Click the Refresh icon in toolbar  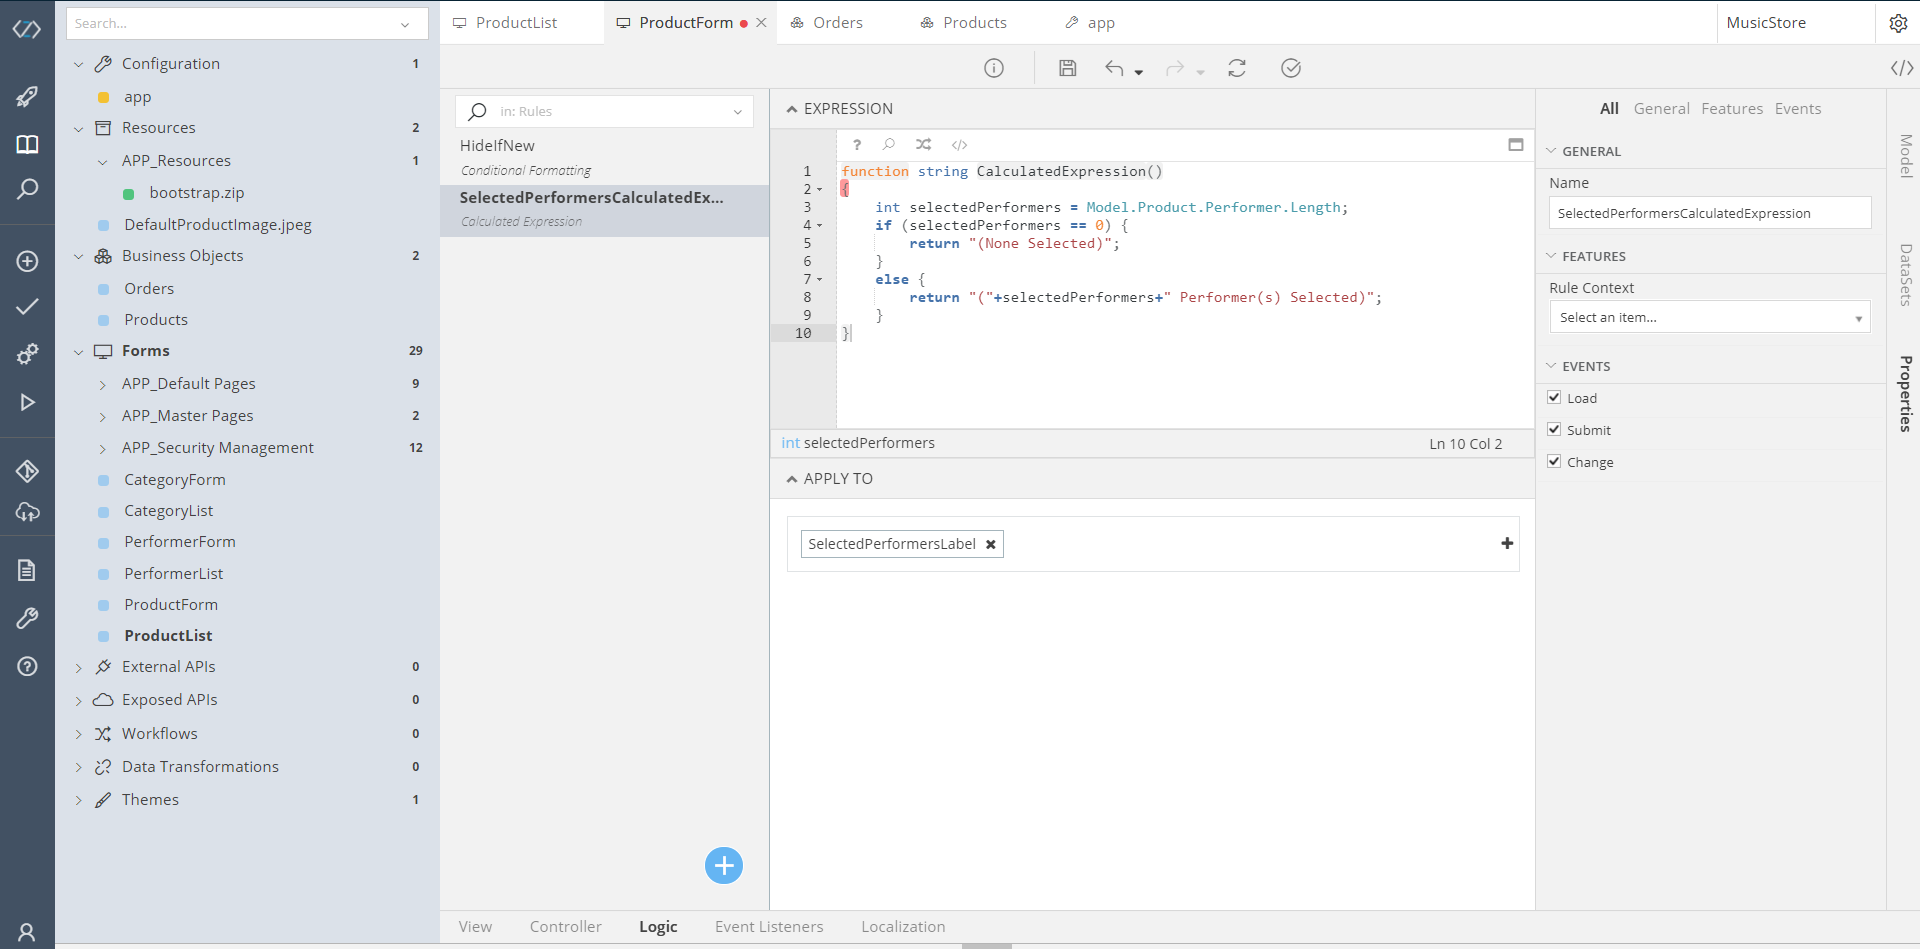(x=1237, y=68)
